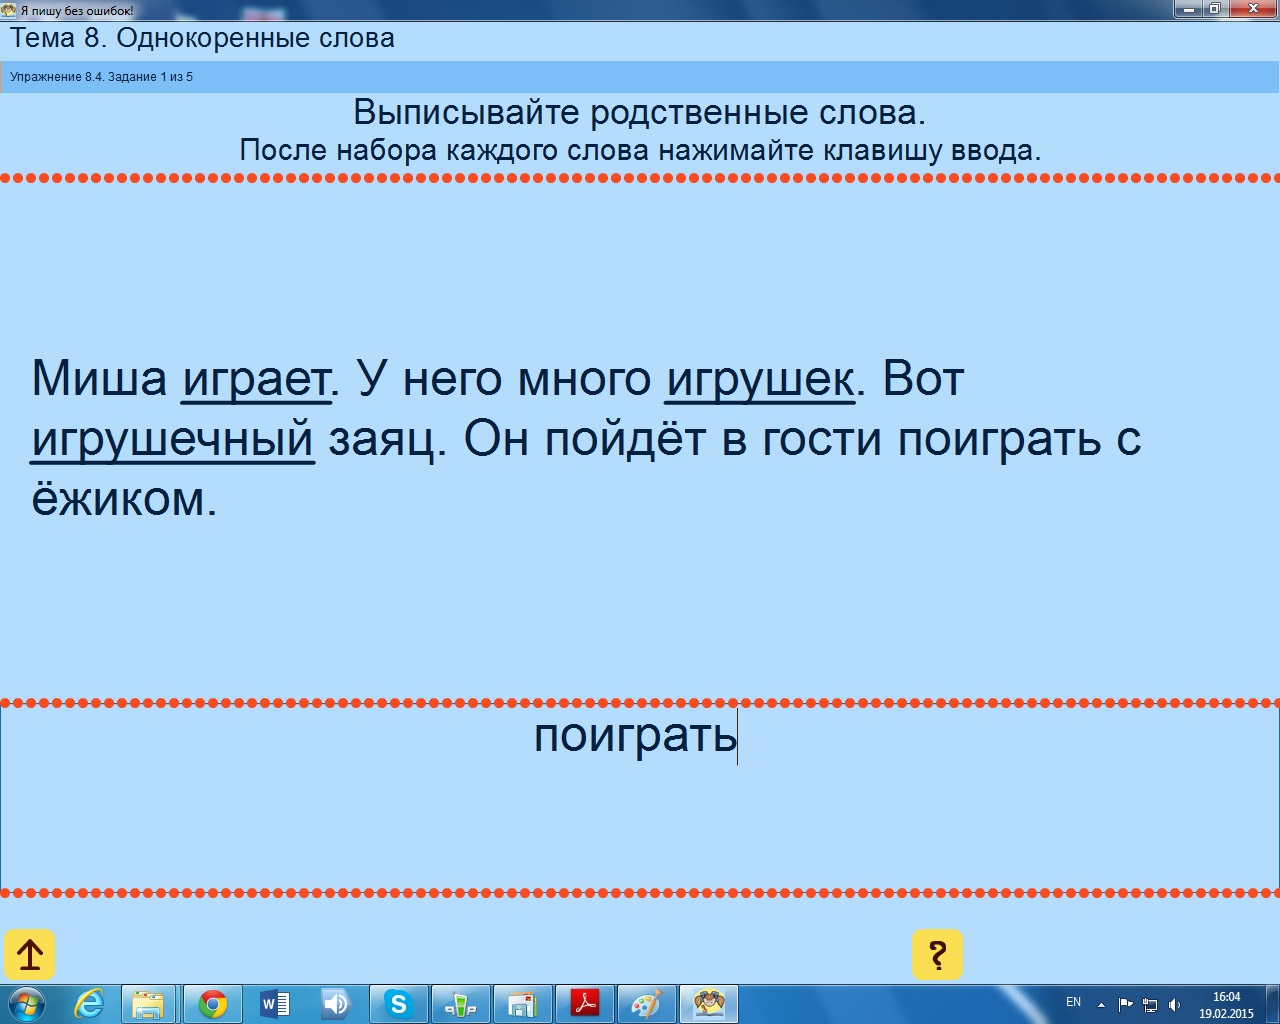Open the clock showing 16:04
Viewport: 1280px width, 1024px height.
point(1226,1004)
